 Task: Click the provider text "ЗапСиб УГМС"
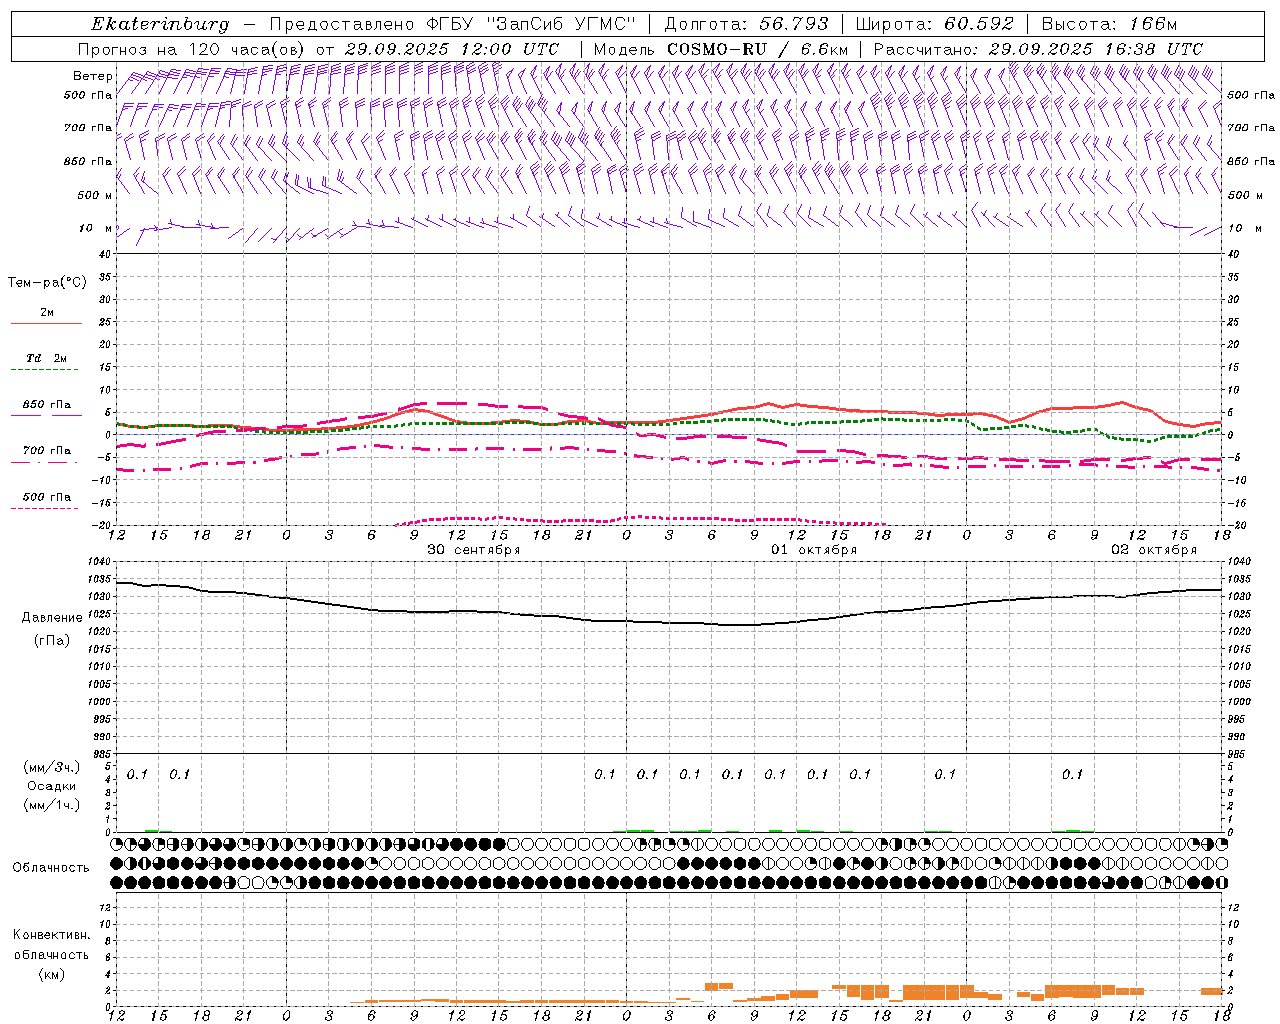coord(562,24)
